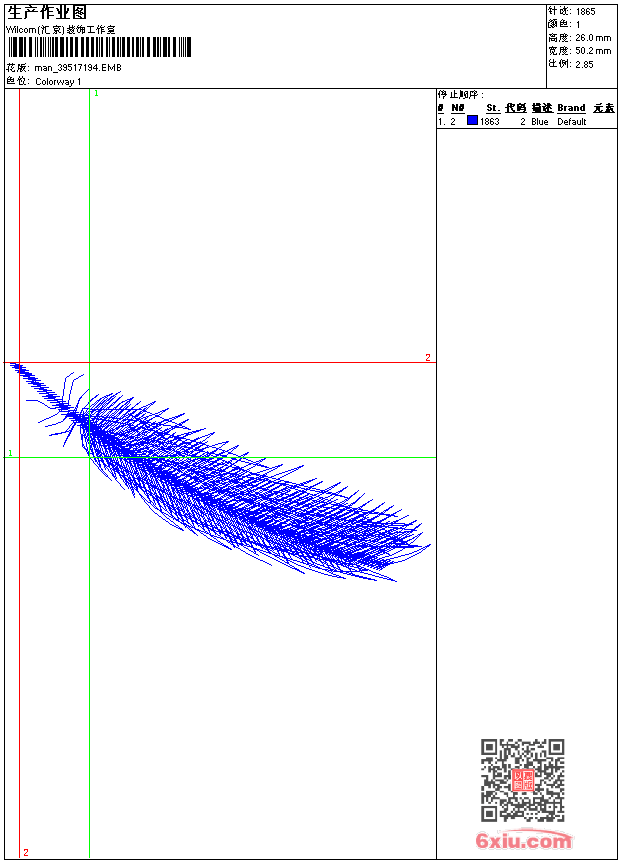Viewport: 620px width, 860px height.
Task: Click the St. column header
Action: 493,108
